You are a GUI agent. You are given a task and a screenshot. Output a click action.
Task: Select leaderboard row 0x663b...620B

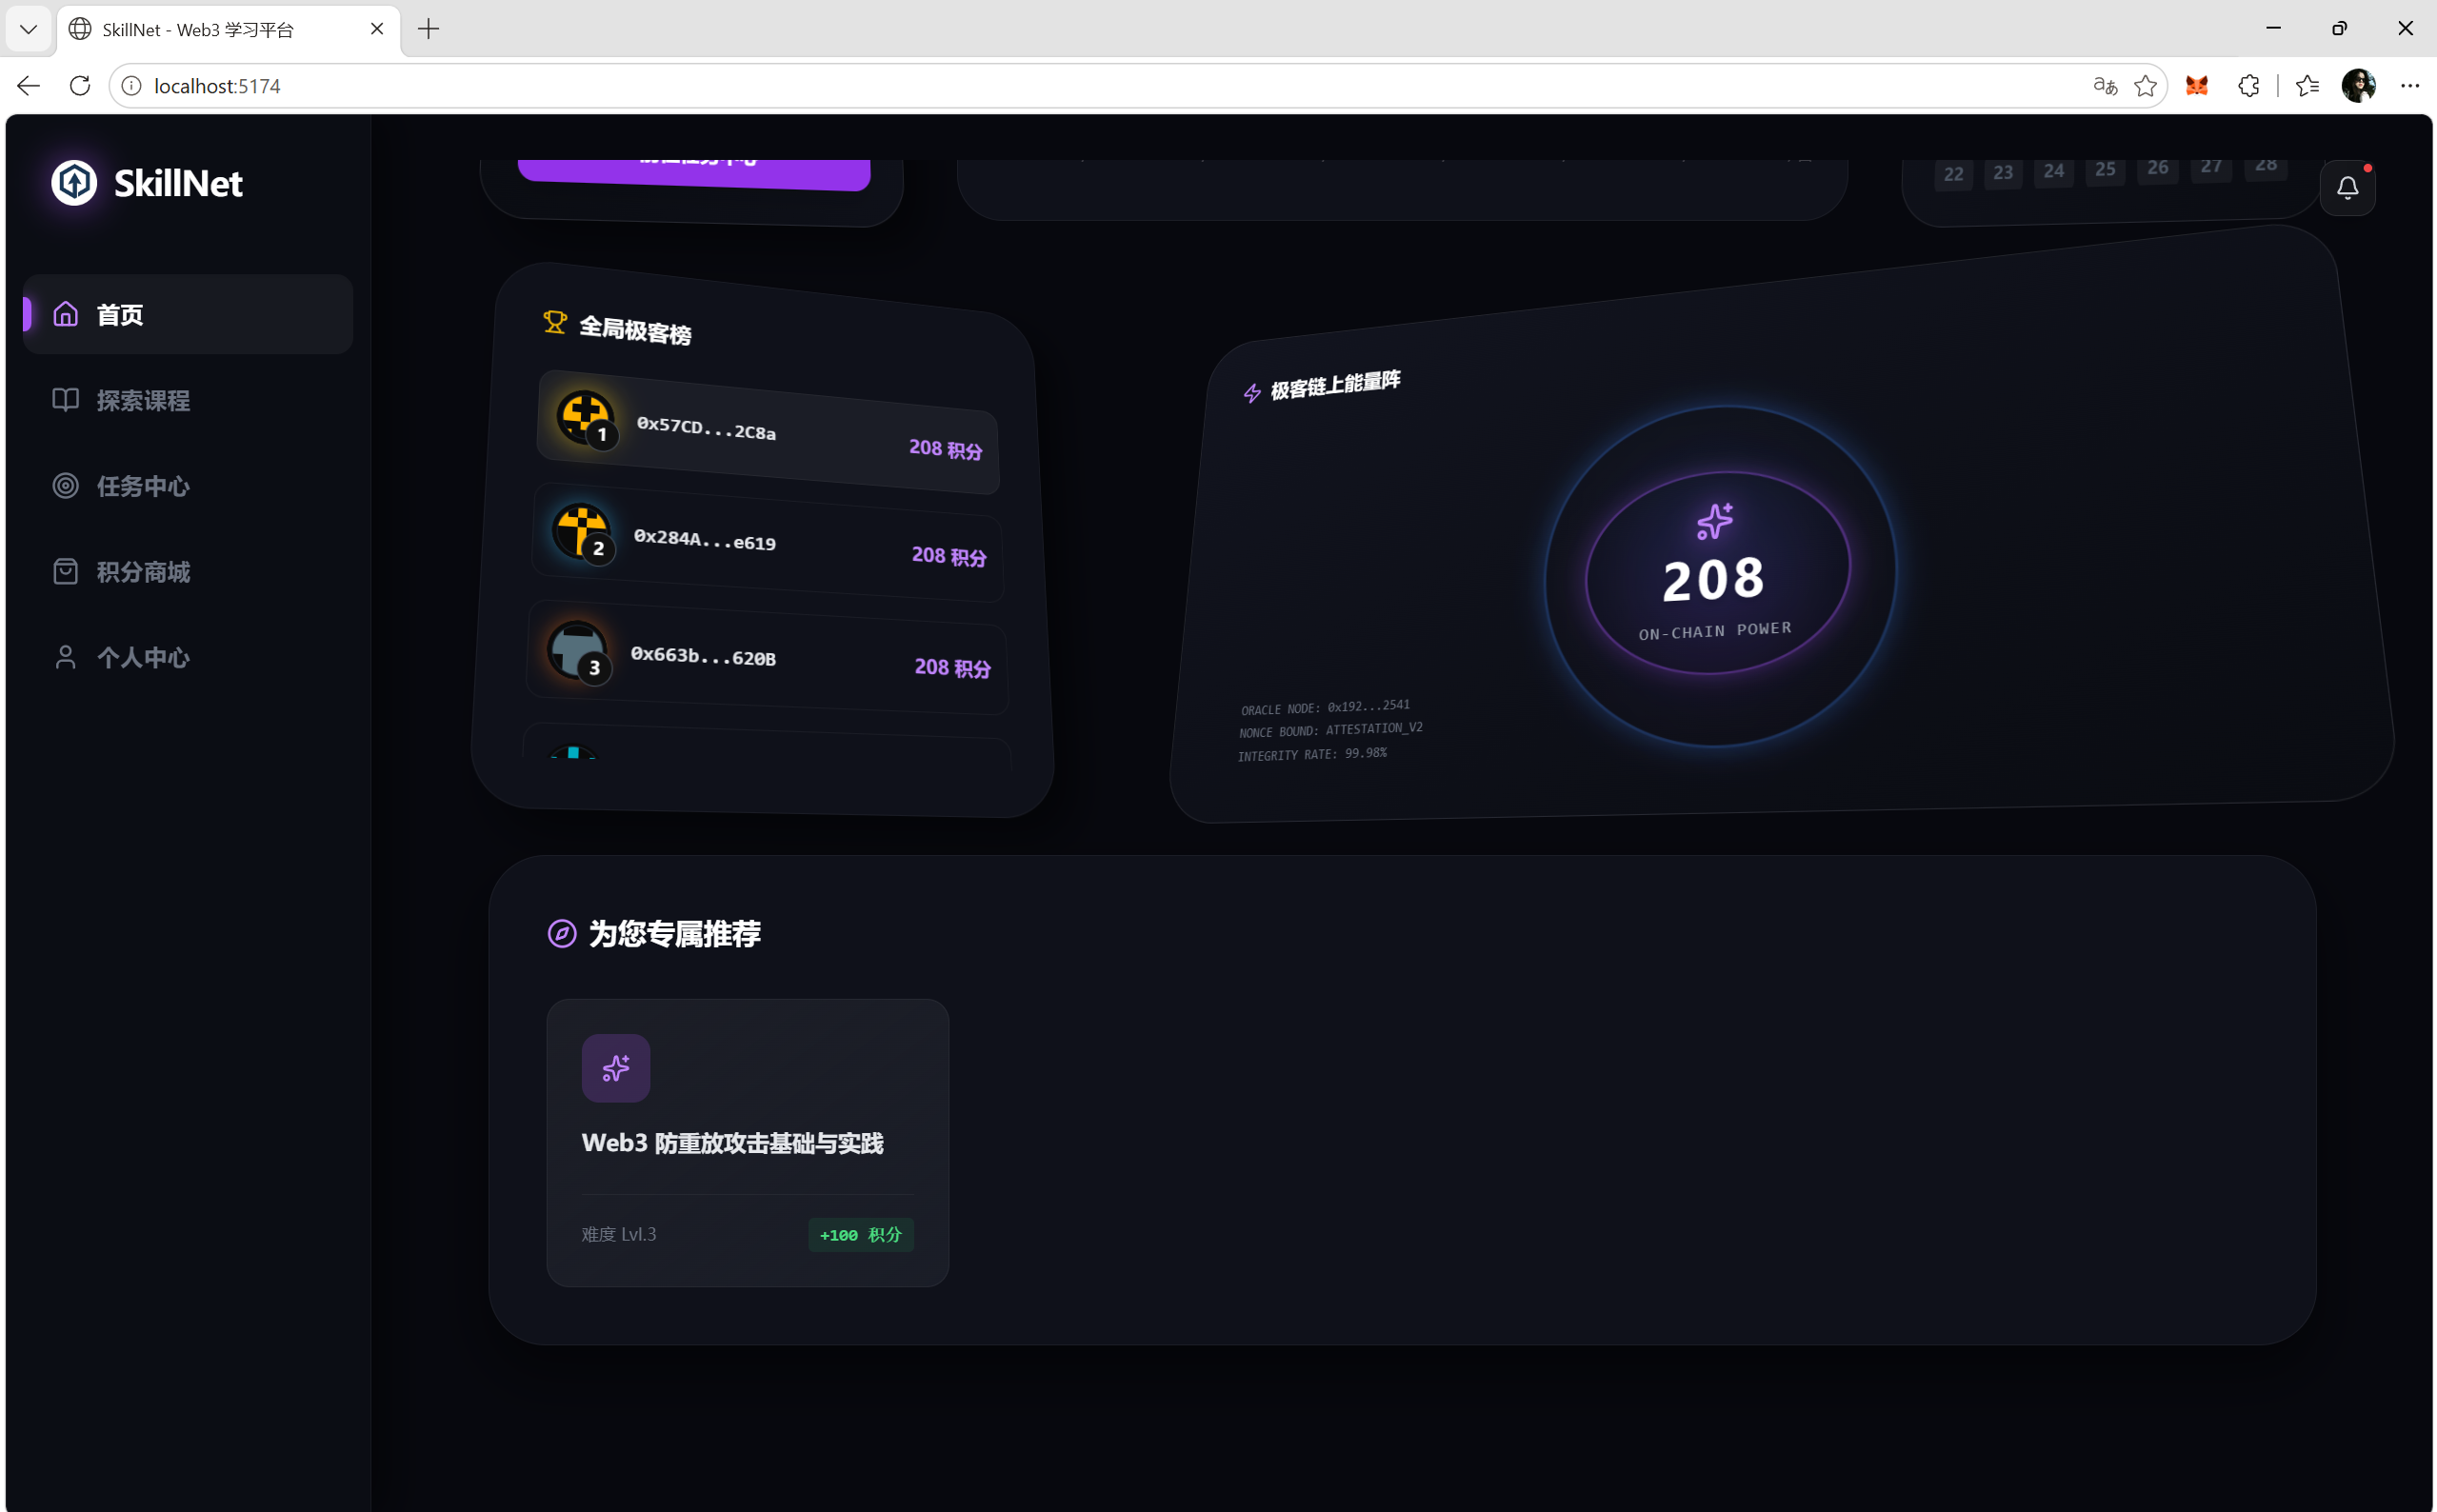pyautogui.click(x=768, y=656)
